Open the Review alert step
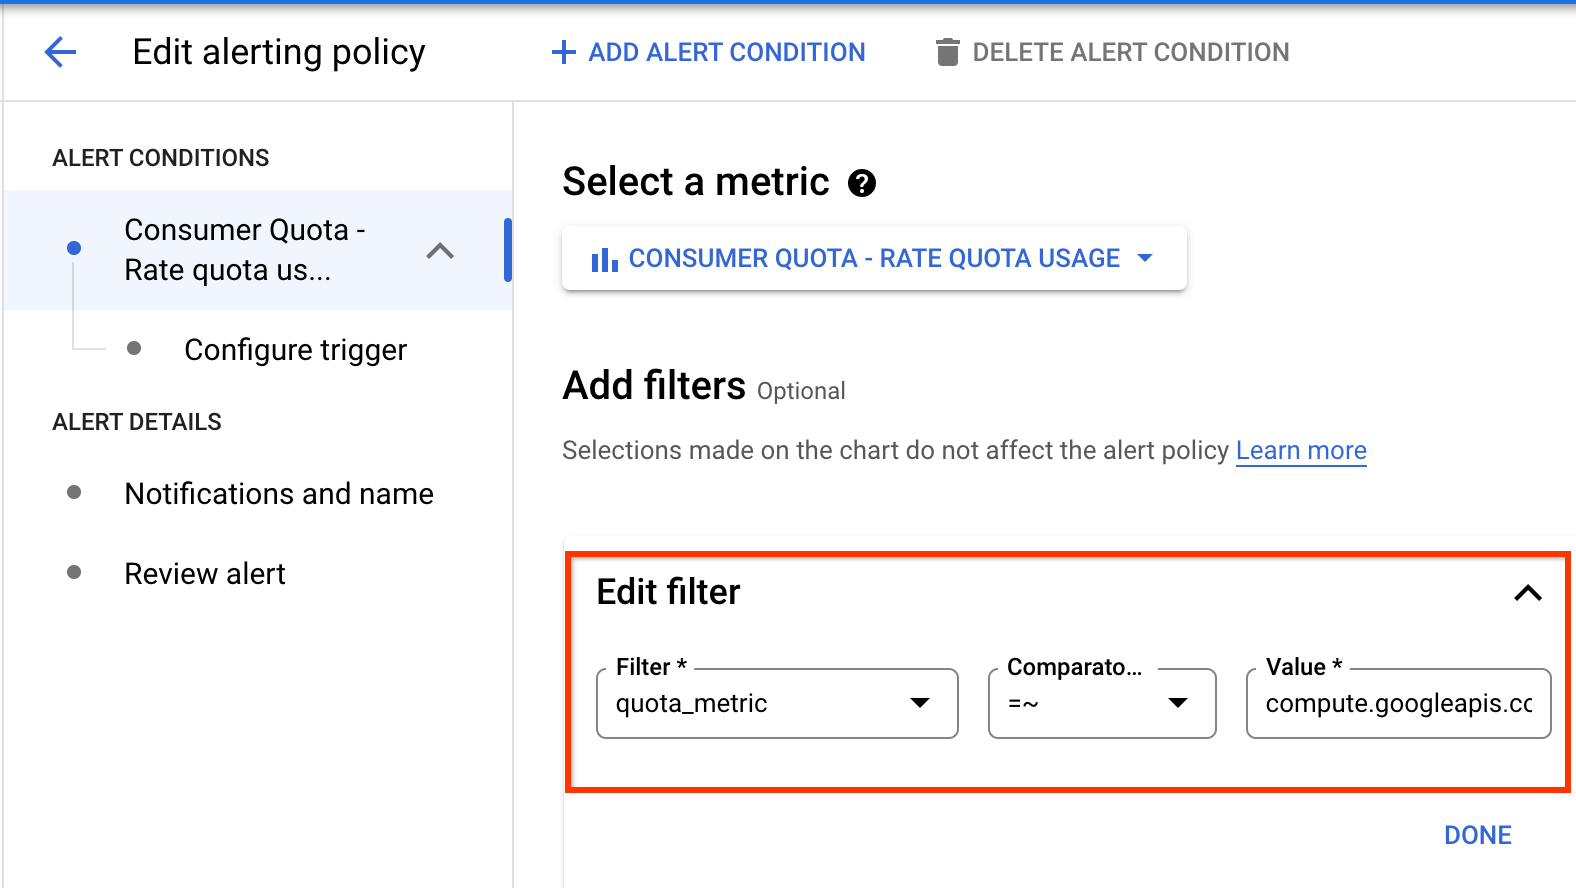The height and width of the screenshot is (888, 1576). click(x=205, y=574)
